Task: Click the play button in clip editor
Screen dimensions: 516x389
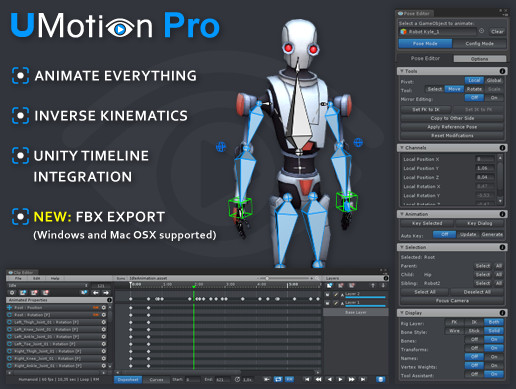Action: [x=340, y=379]
